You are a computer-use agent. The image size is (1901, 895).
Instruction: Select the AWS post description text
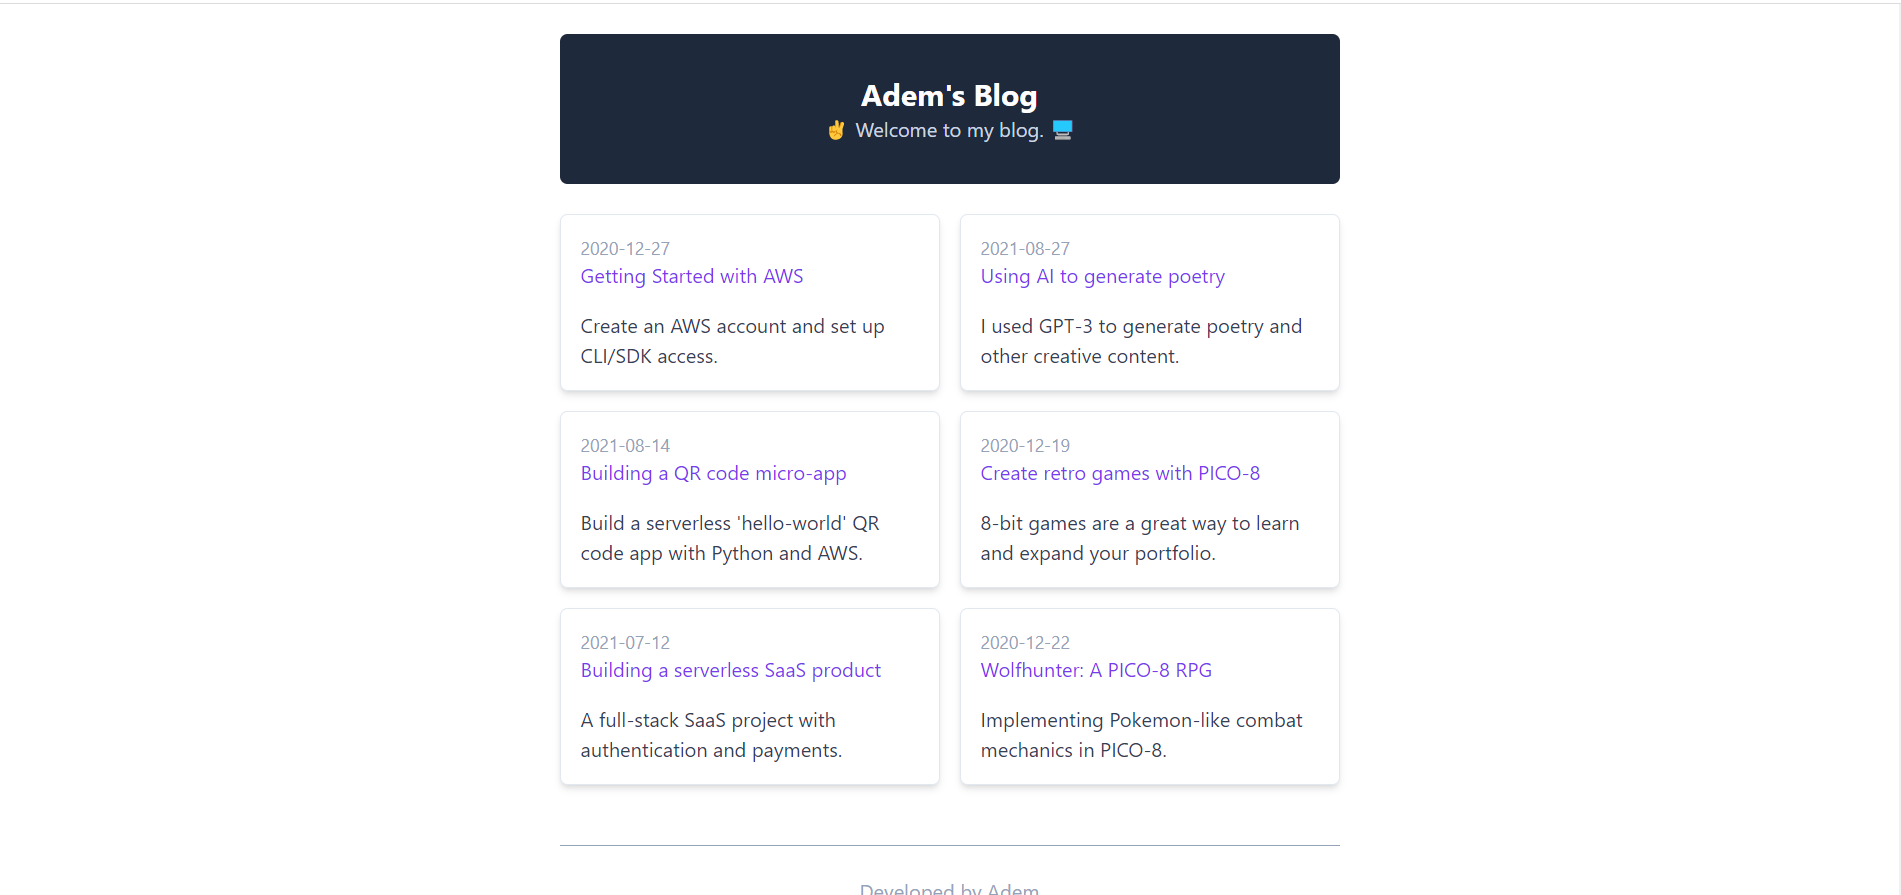732,340
